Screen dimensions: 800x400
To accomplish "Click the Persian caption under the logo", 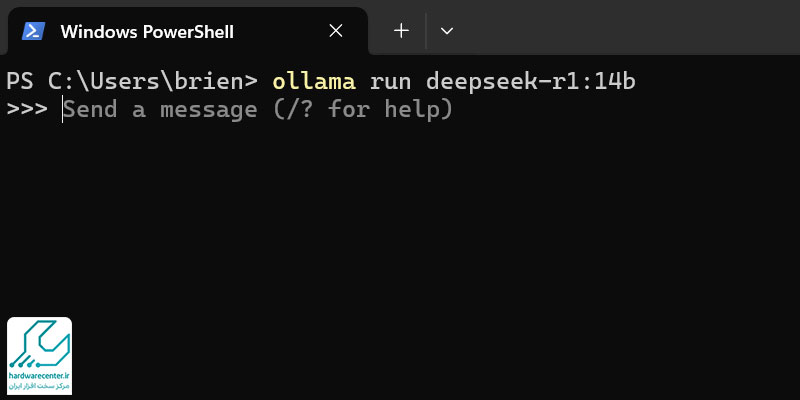I will pos(39,386).
